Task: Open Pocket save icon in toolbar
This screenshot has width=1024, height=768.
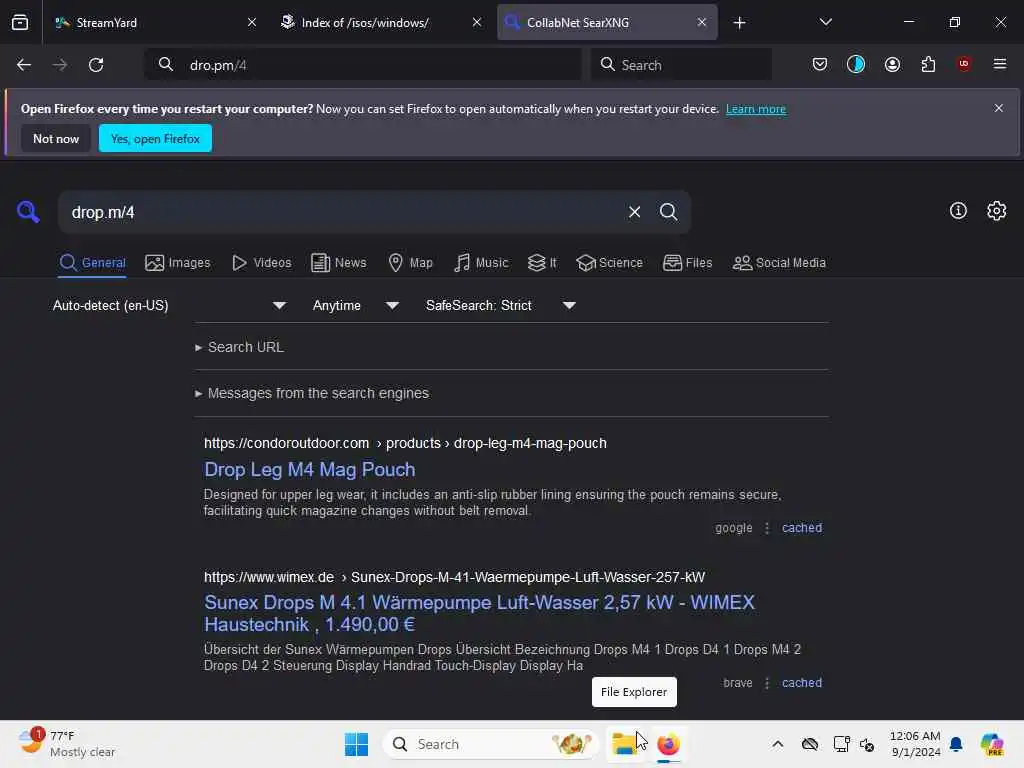Action: coord(820,64)
